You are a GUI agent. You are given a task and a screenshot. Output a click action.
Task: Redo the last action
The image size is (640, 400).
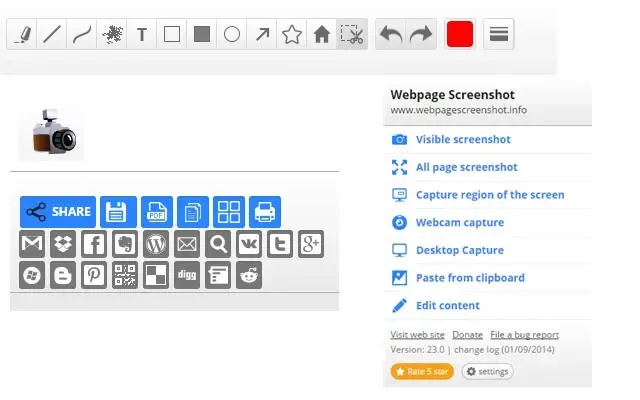421,34
